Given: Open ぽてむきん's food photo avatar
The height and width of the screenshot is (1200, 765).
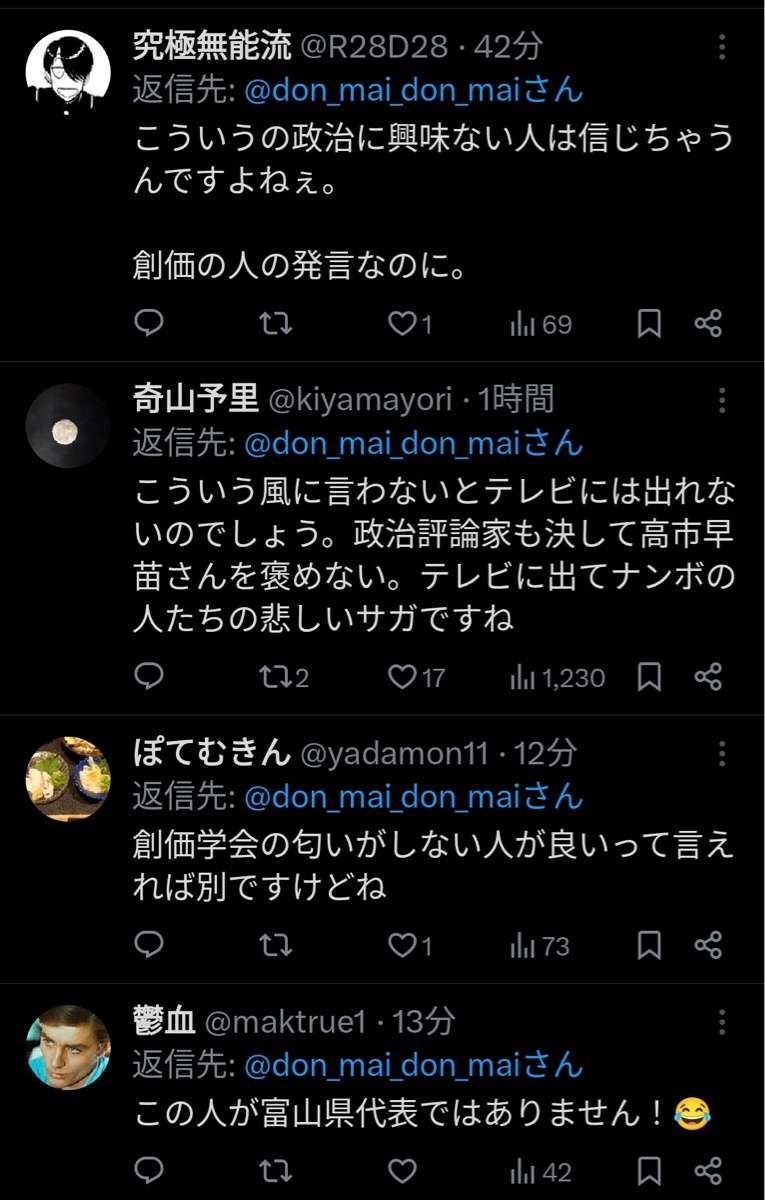Looking at the screenshot, I should (67, 779).
